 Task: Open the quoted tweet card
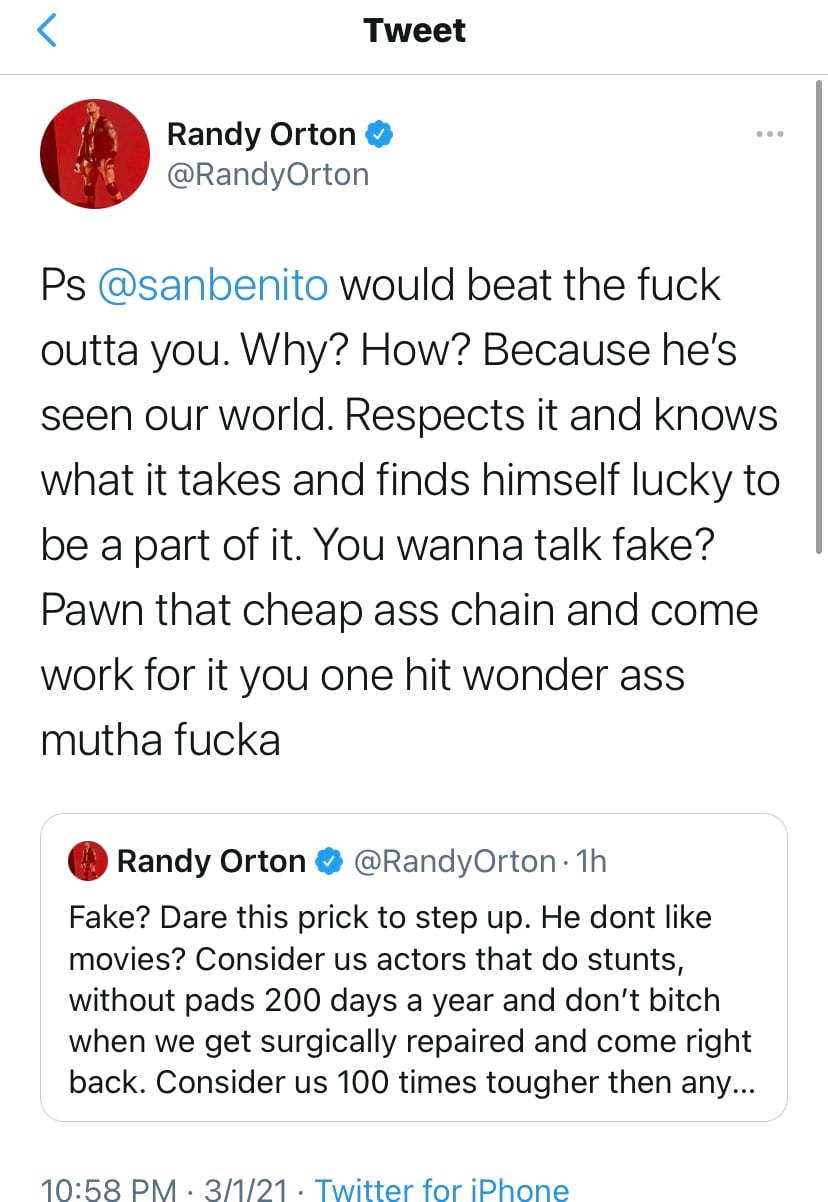414,966
